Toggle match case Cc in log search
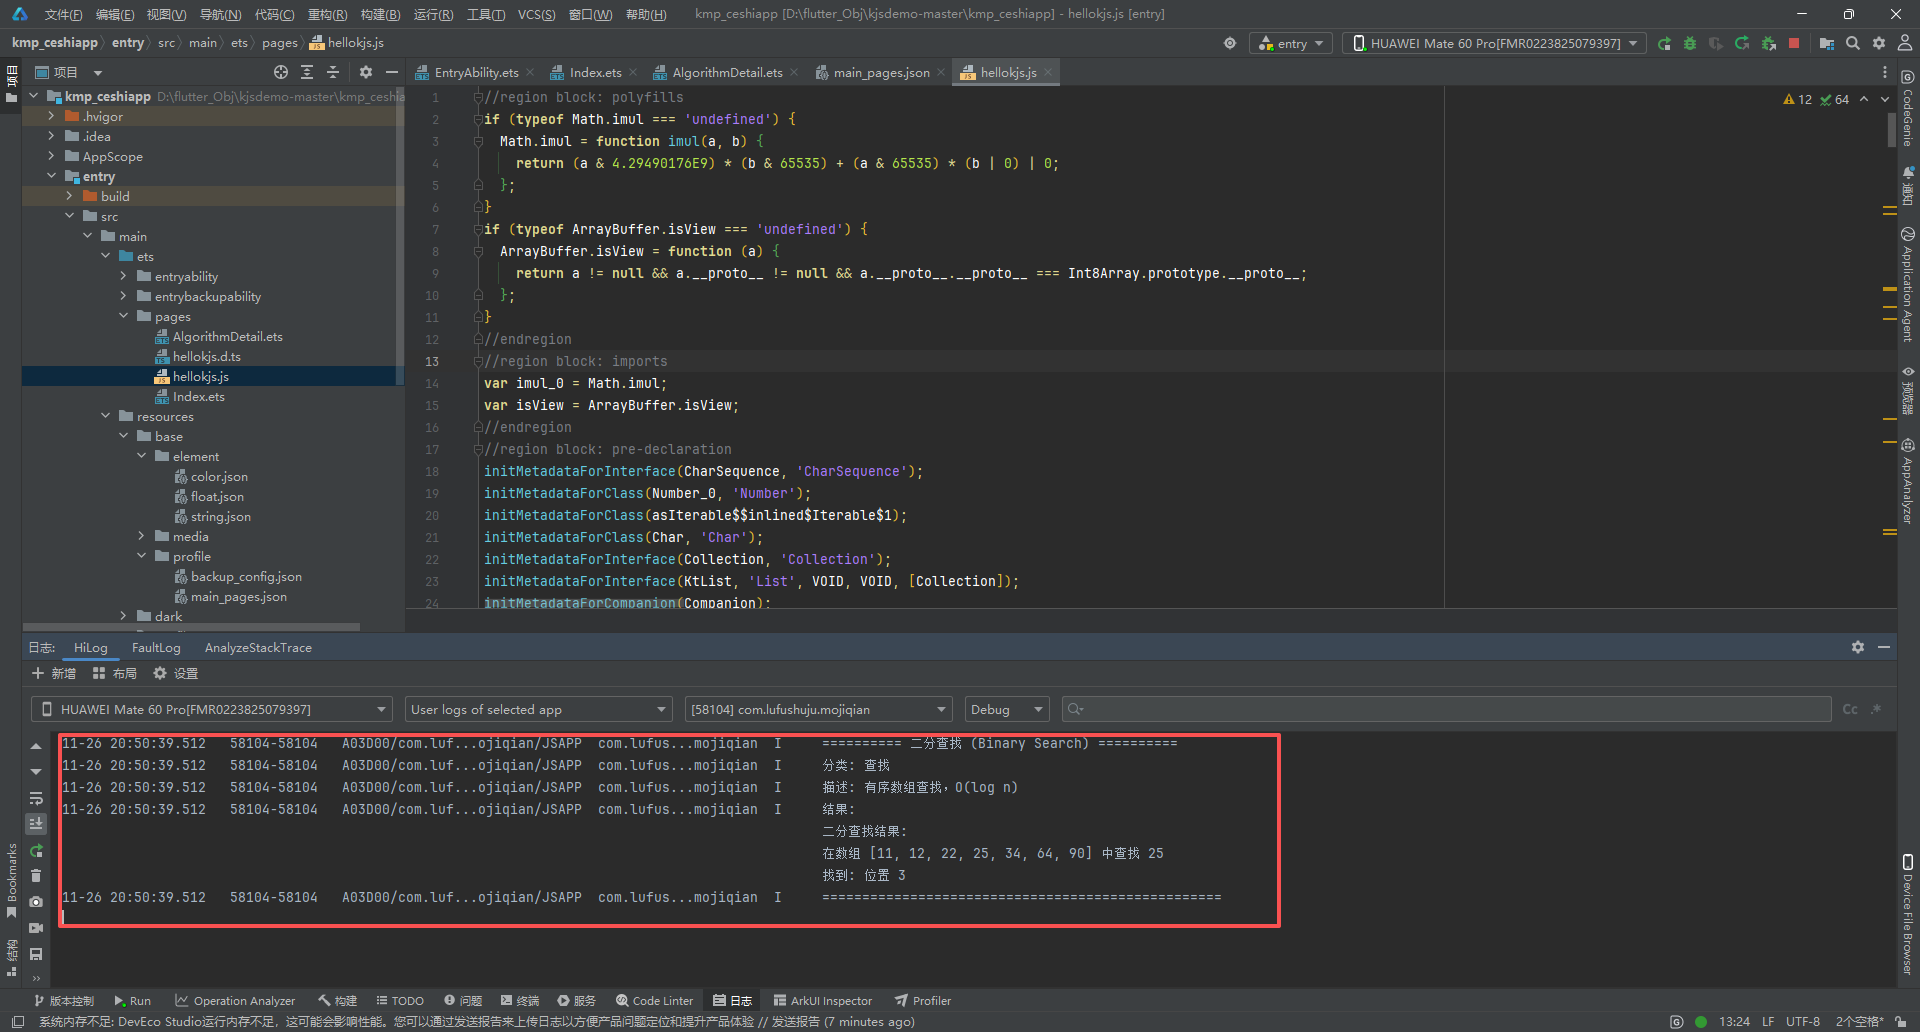This screenshot has width=1920, height=1032. (1850, 709)
